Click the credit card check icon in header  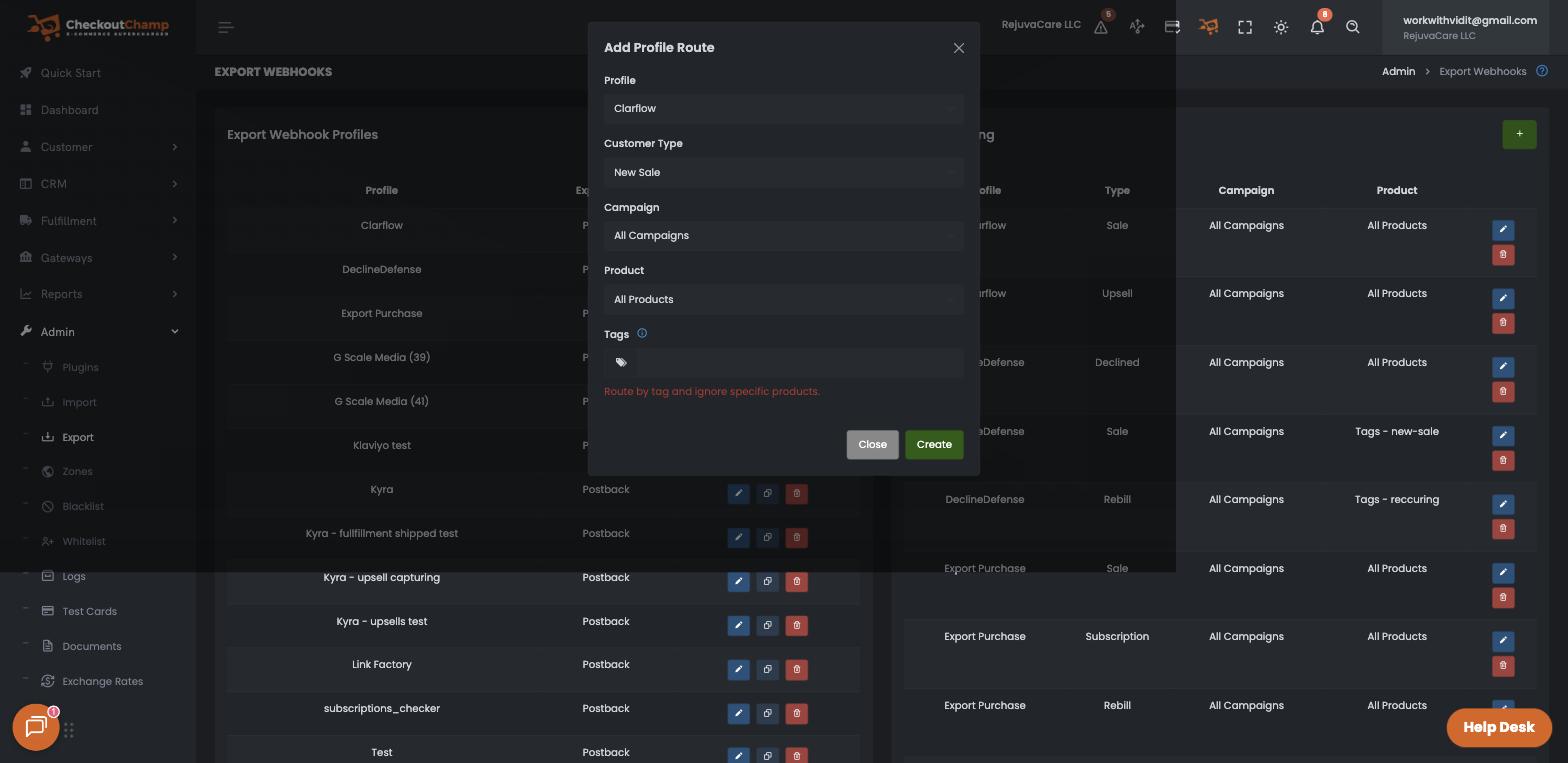pos(1173,27)
